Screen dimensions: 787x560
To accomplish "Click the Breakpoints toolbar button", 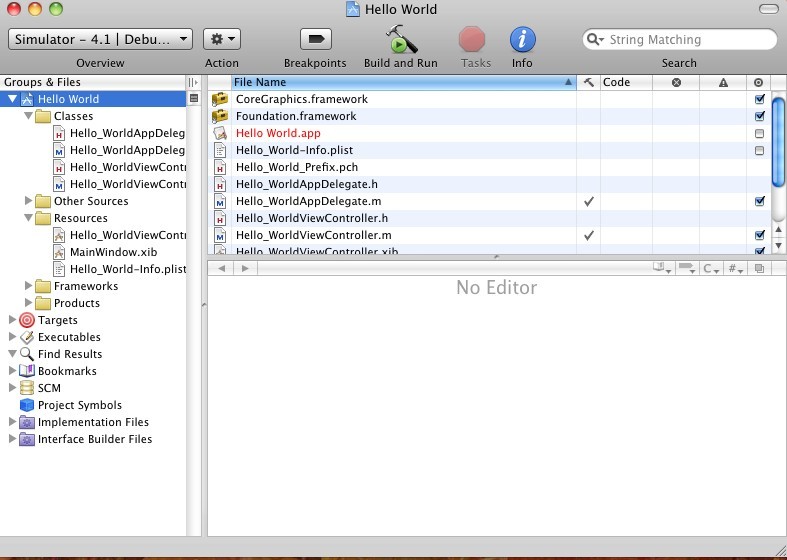I will pyautogui.click(x=316, y=39).
